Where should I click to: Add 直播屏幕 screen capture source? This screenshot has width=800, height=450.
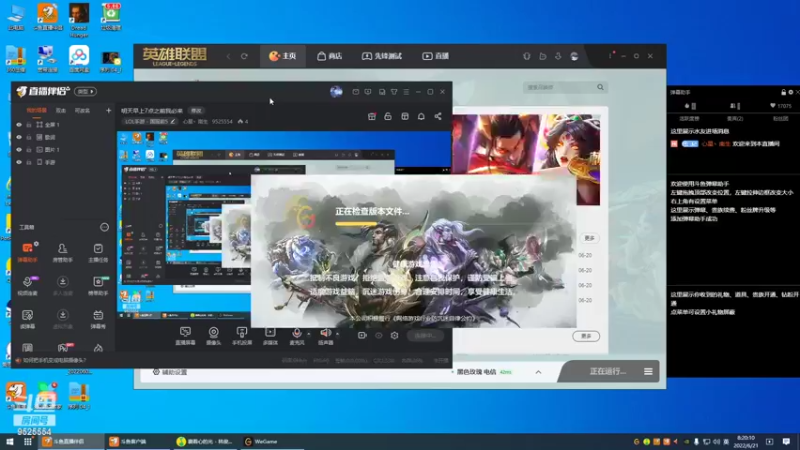tap(185, 336)
